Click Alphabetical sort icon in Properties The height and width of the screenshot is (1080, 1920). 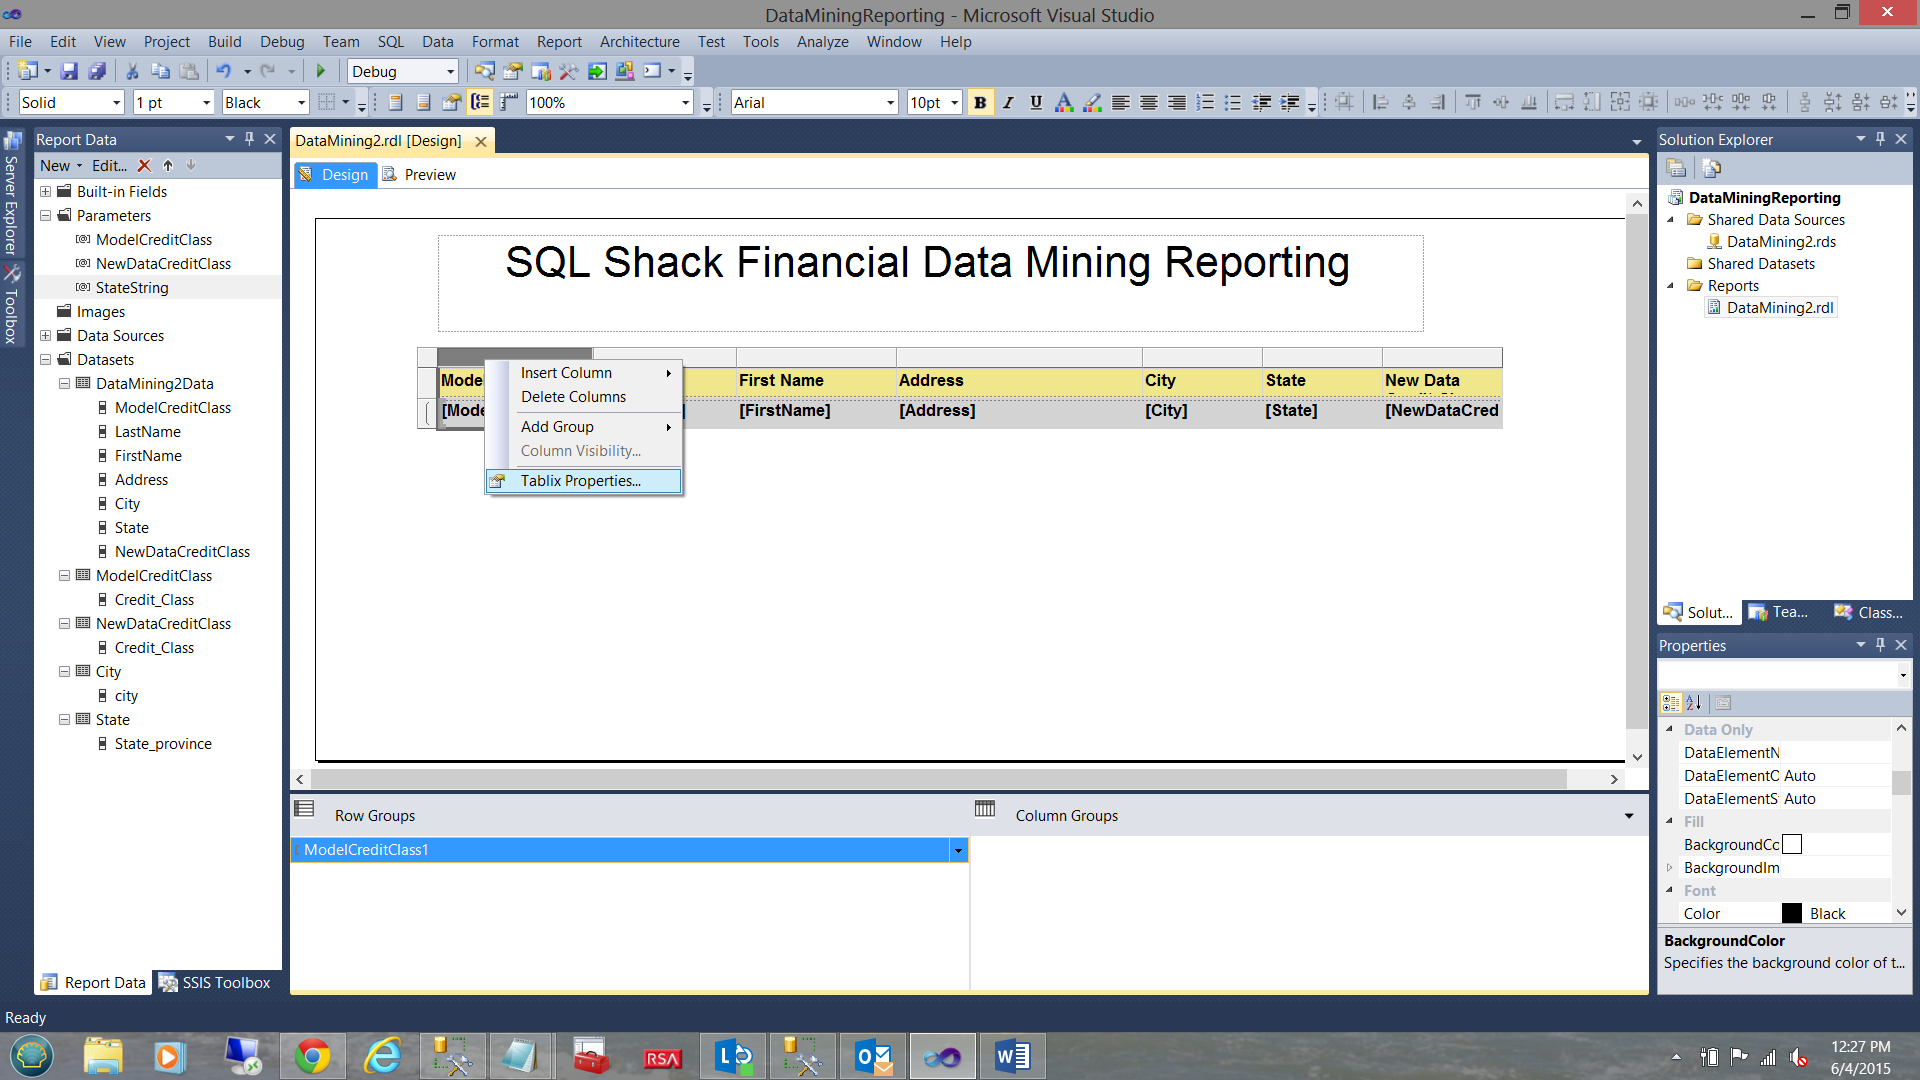tap(1694, 702)
